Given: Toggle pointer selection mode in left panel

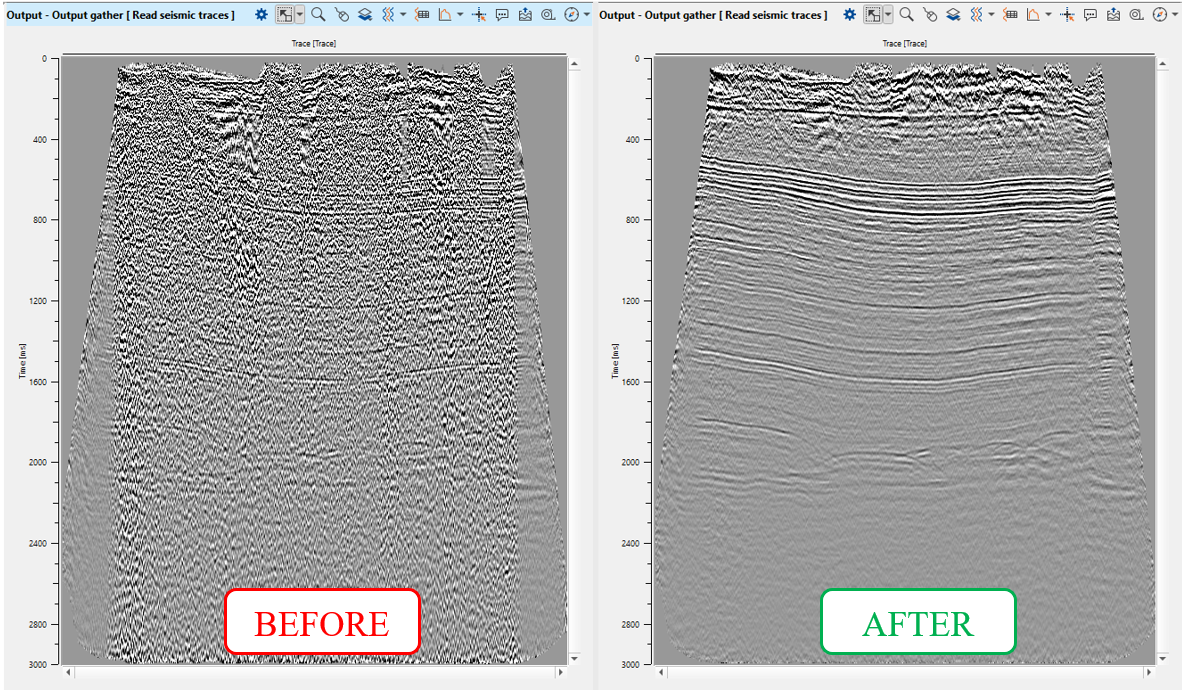Looking at the screenshot, I should 285,15.
